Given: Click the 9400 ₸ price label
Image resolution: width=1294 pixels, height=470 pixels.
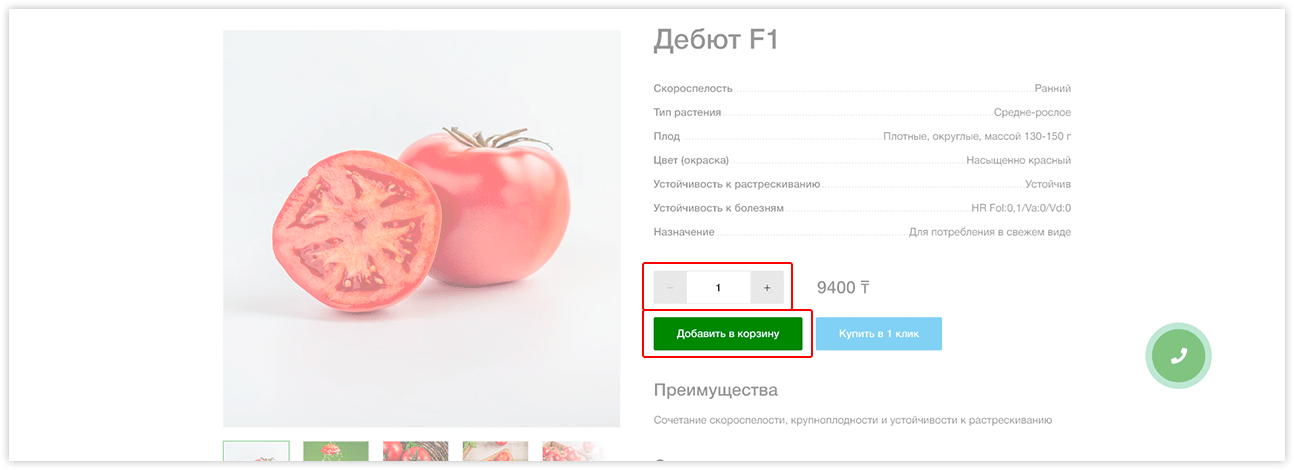Looking at the screenshot, I should [843, 288].
